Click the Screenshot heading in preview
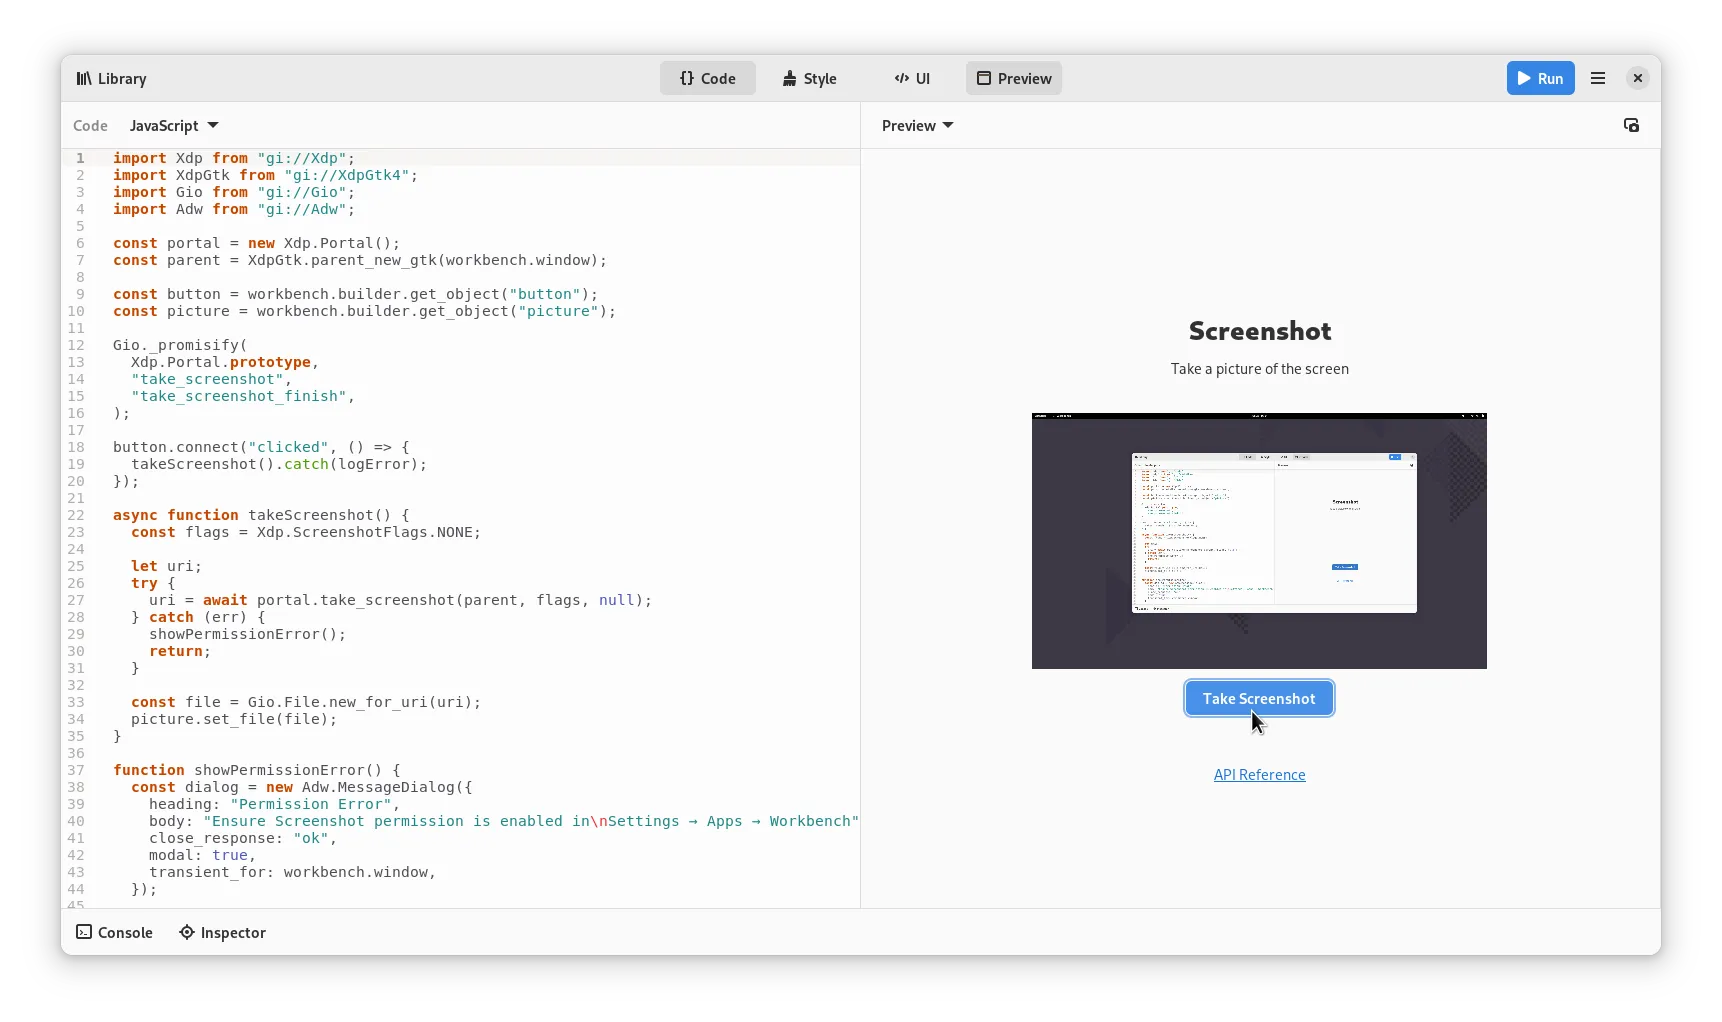The image size is (1722, 1022). point(1259,331)
